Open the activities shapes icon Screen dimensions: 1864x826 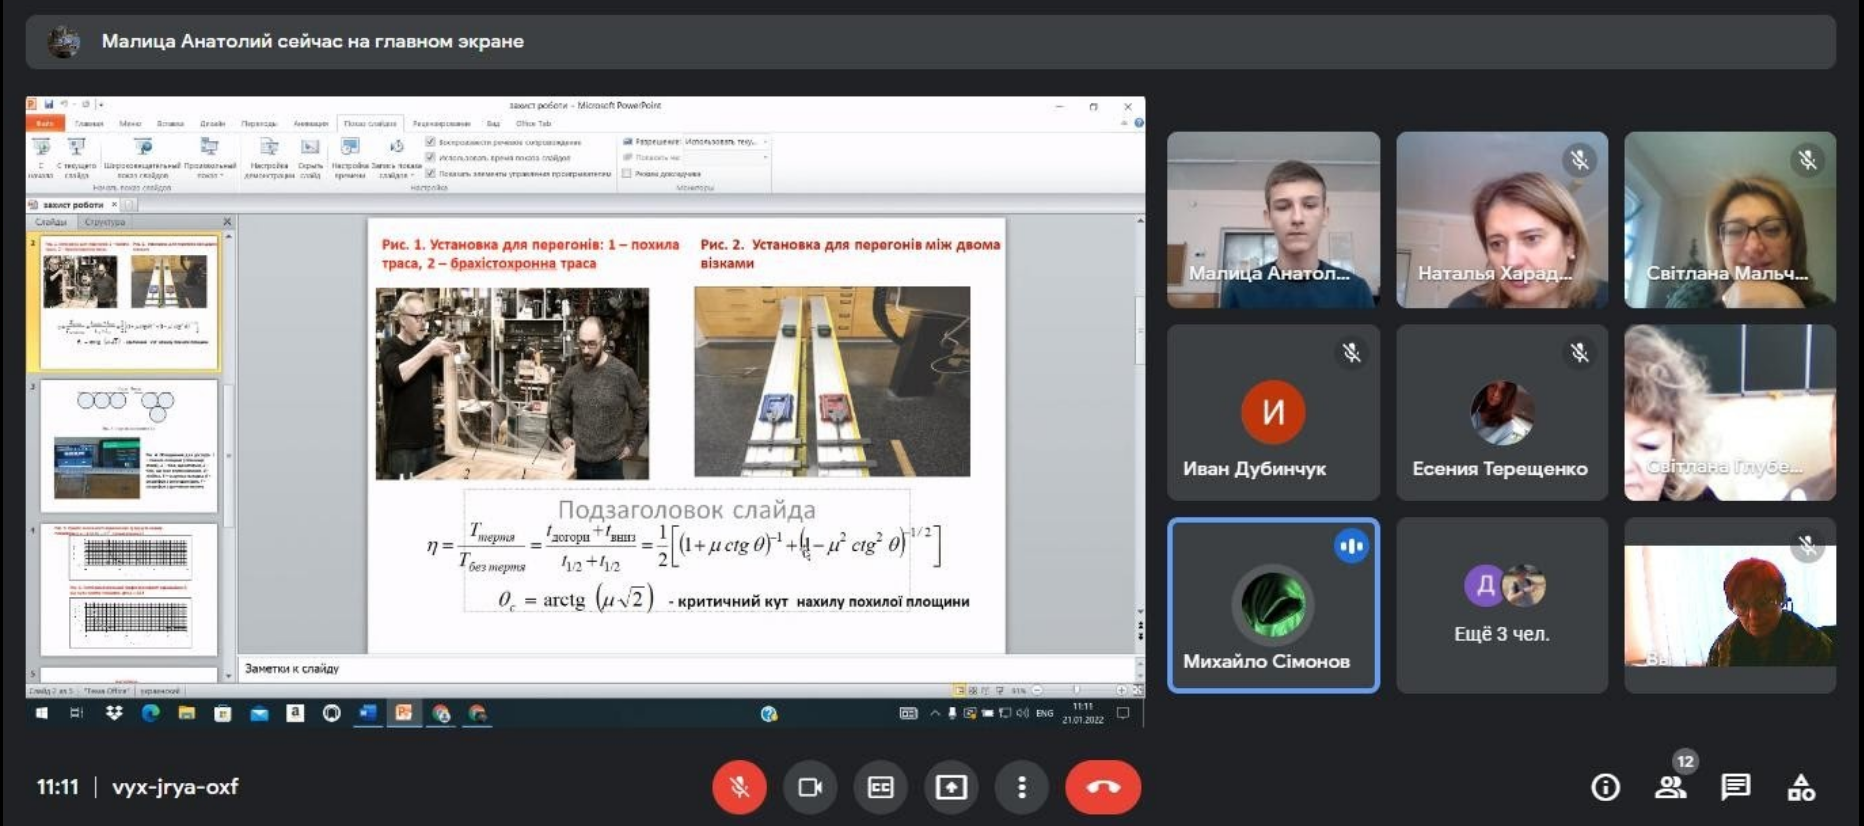click(1801, 788)
